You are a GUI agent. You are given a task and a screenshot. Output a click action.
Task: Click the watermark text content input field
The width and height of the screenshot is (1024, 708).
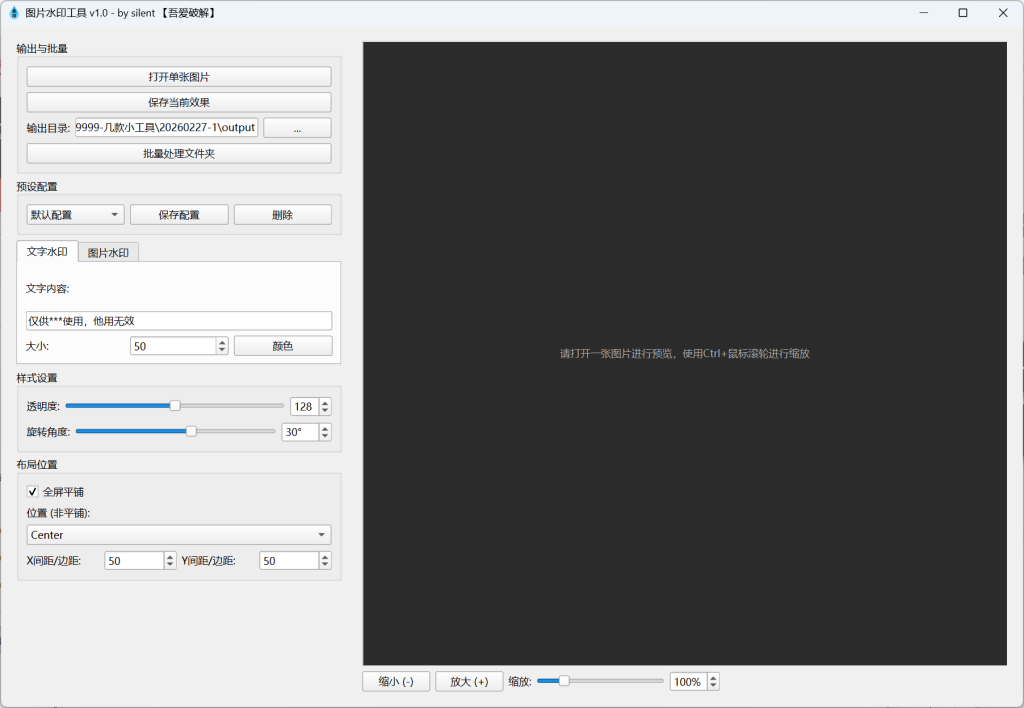pyautogui.click(x=178, y=321)
